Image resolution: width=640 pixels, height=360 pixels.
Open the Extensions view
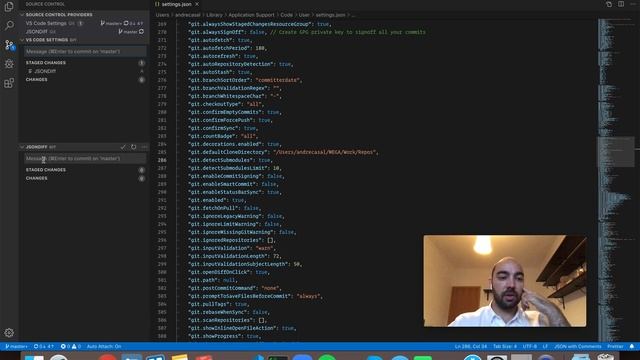(9, 83)
